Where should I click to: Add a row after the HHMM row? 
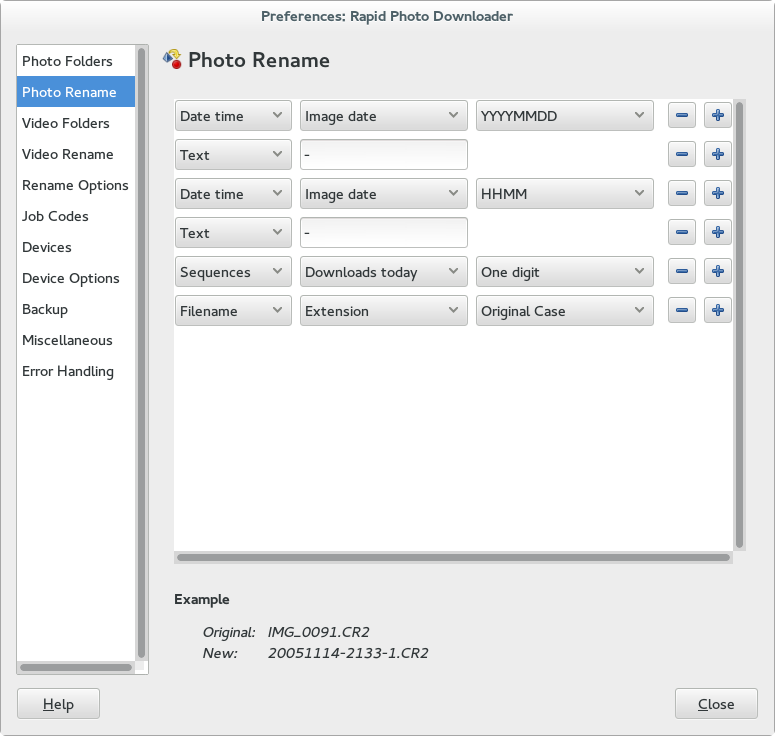coord(718,193)
